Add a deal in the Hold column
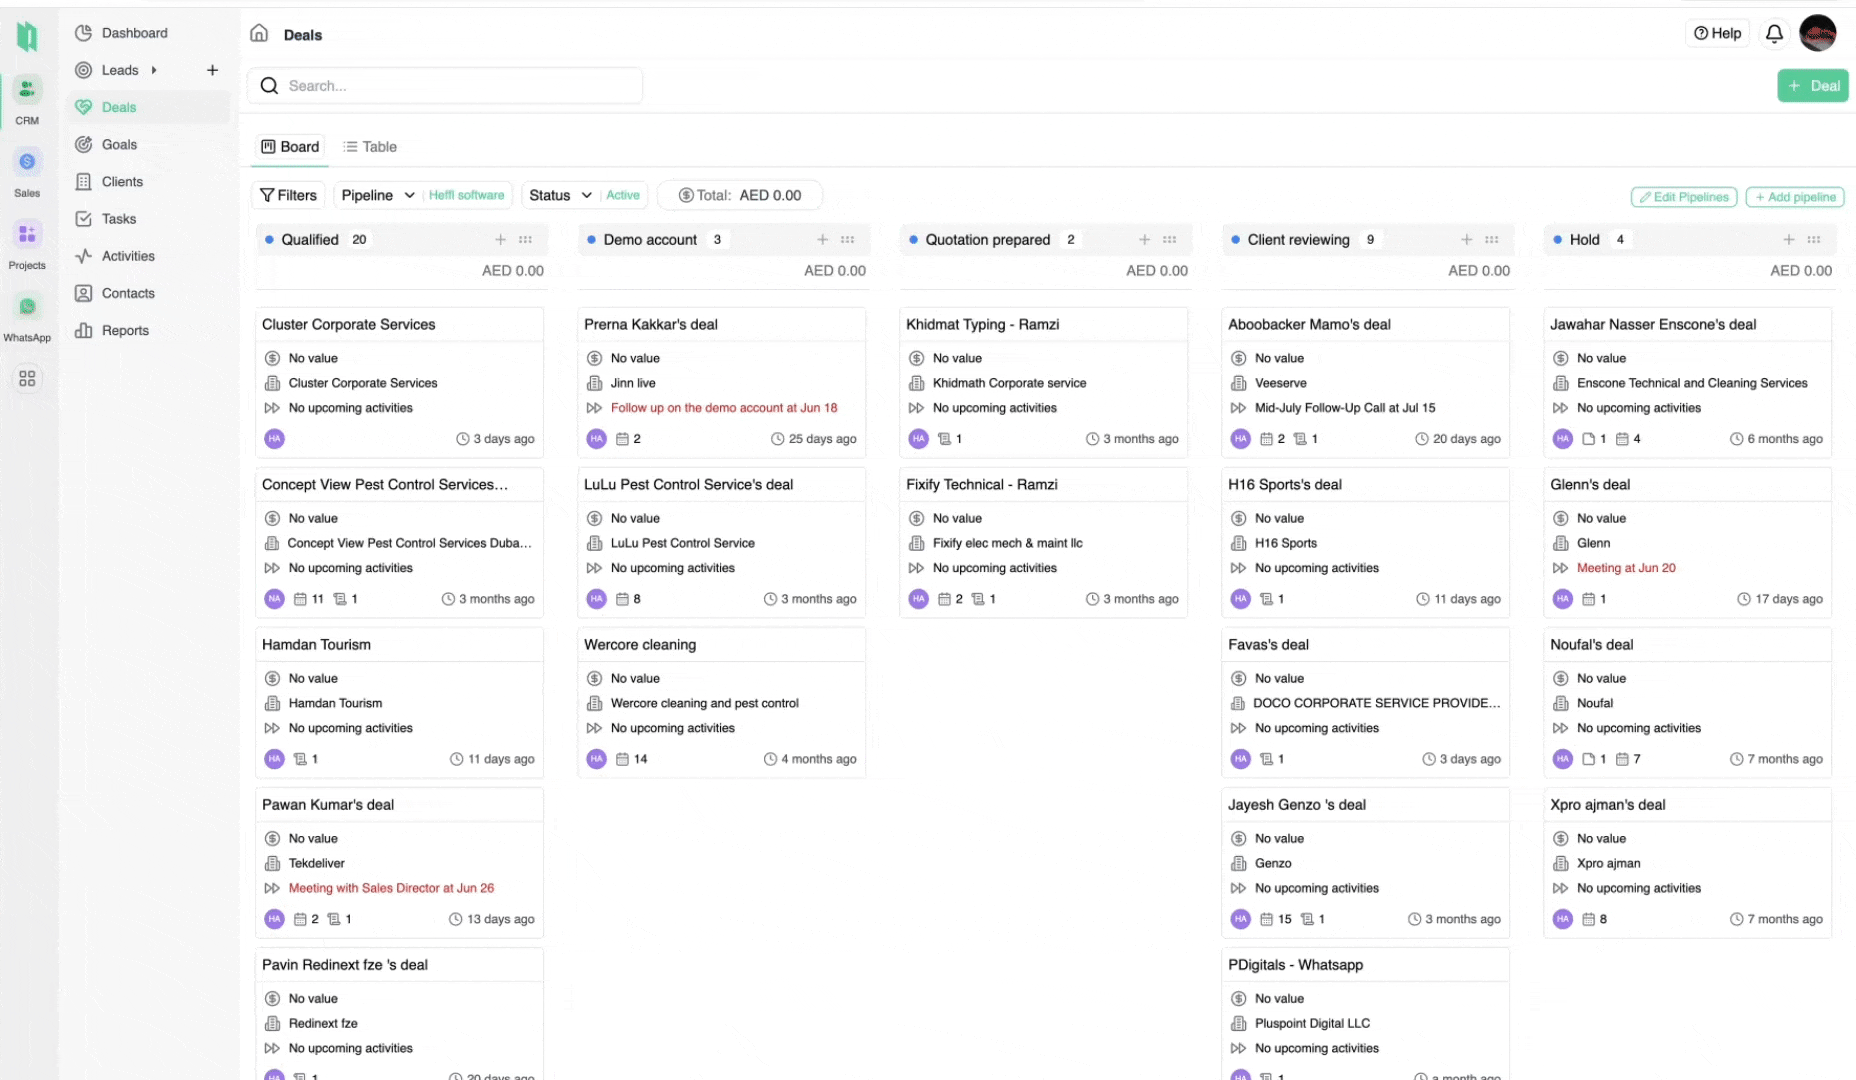Image resolution: width=1856 pixels, height=1080 pixels. tap(1788, 239)
